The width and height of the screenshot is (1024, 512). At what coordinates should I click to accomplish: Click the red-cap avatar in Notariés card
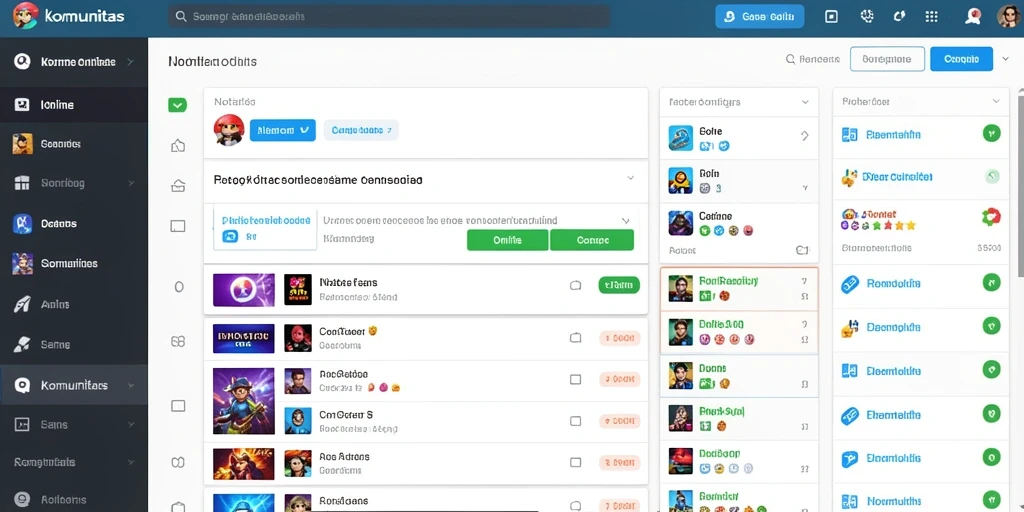tap(229, 130)
